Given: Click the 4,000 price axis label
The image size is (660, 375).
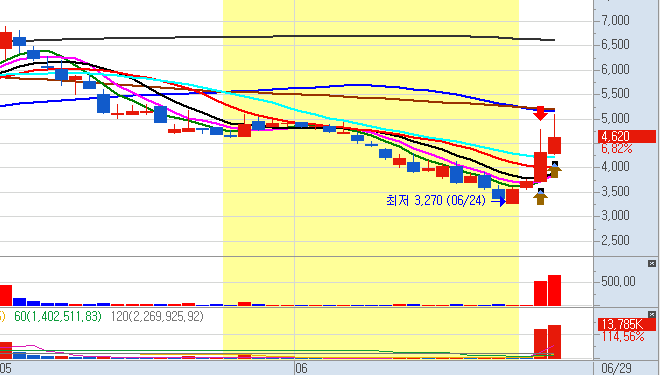Looking at the screenshot, I should 615,167.
